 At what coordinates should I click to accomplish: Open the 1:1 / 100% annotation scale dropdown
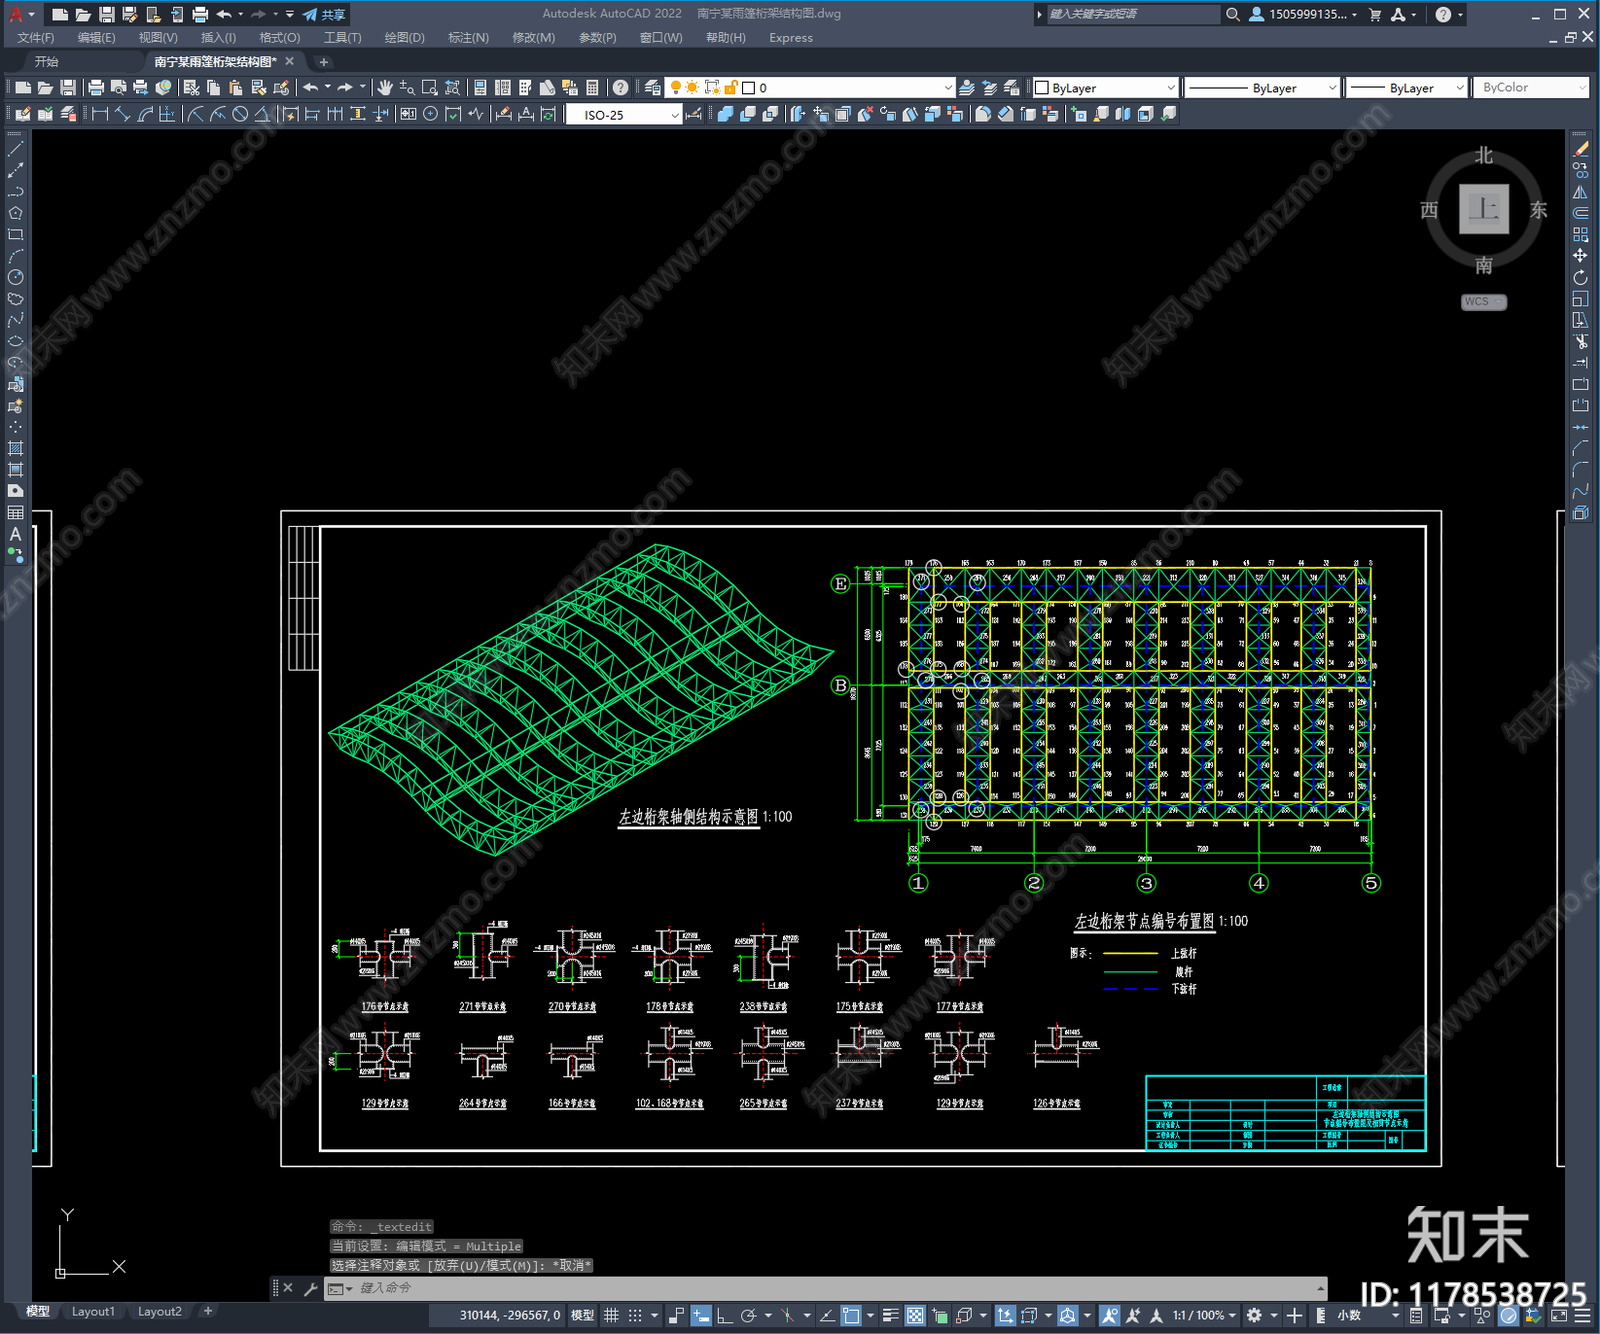click(x=1204, y=1315)
